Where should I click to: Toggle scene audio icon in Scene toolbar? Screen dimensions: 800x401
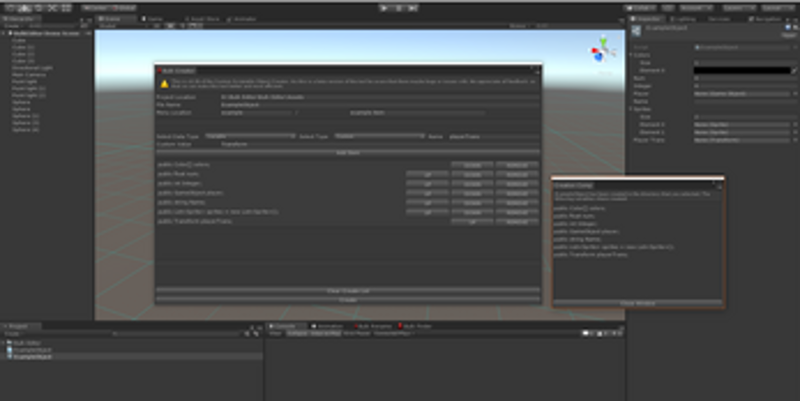click(182, 26)
